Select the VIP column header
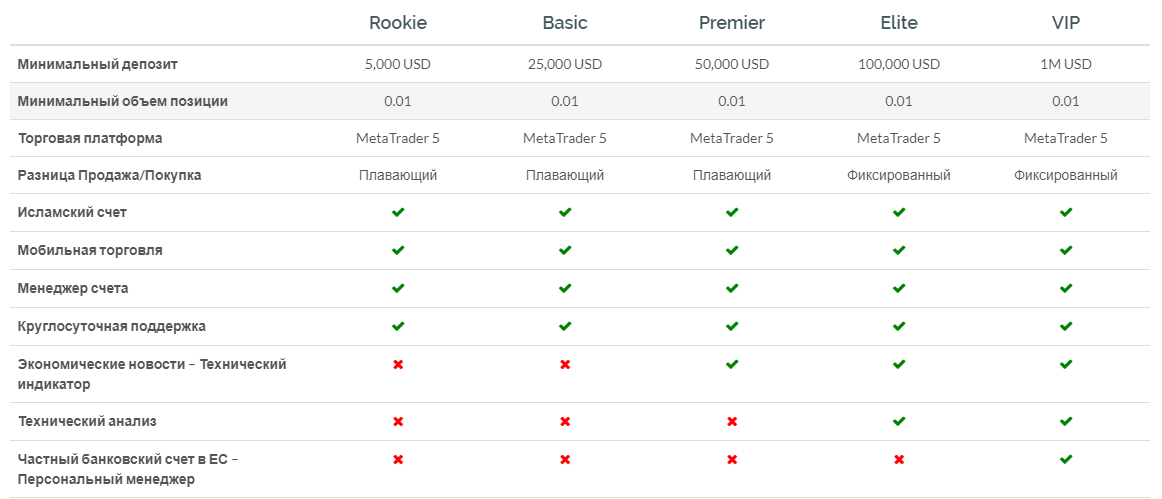This screenshot has width=1162, height=499. pos(1066,23)
